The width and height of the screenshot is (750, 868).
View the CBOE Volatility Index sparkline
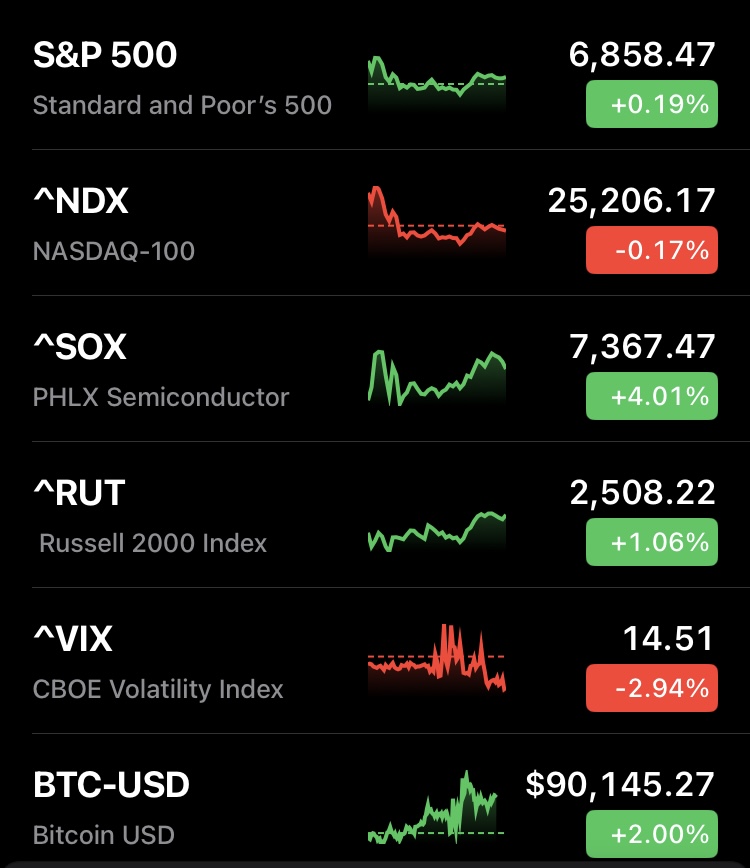point(437,658)
